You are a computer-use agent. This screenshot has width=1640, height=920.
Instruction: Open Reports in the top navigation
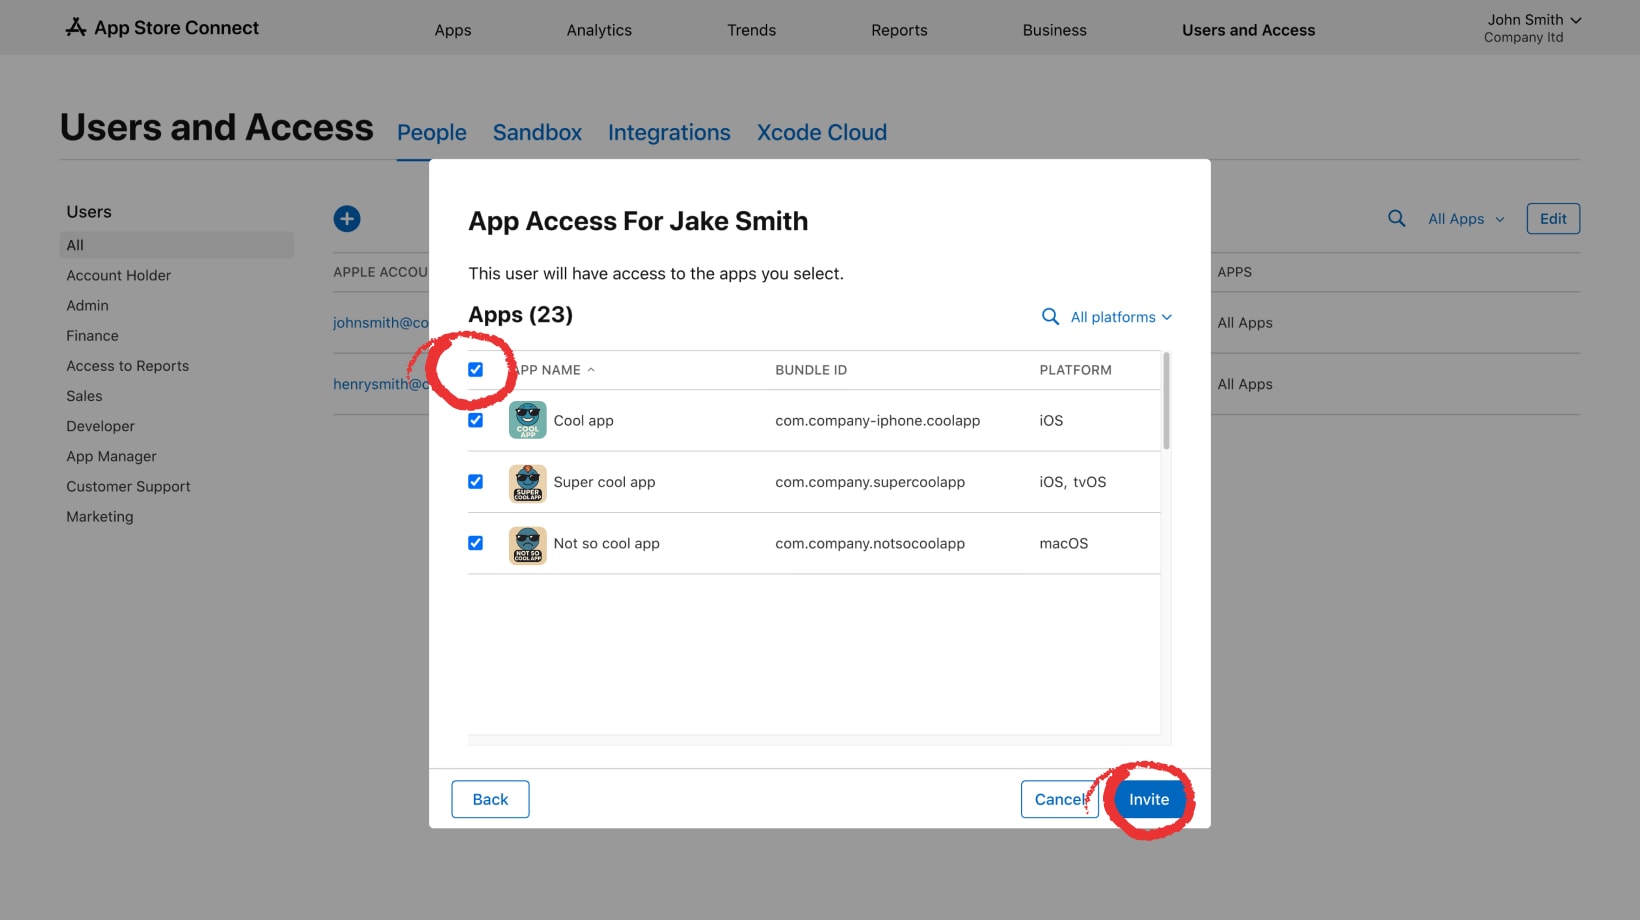coord(899,30)
